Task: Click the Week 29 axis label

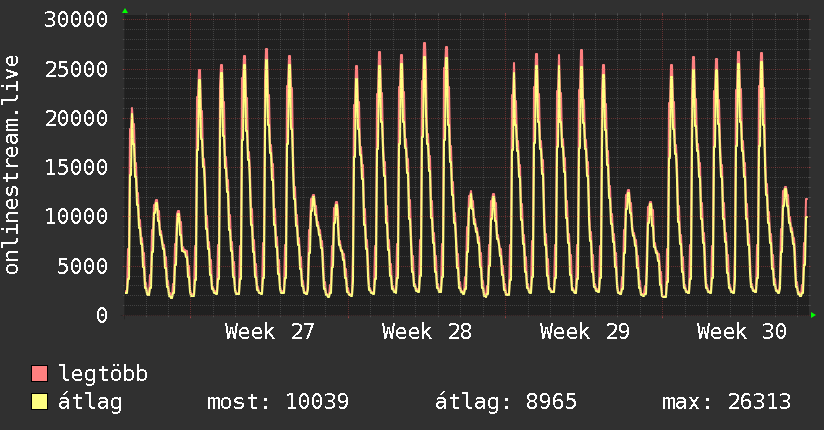Action: (584, 332)
